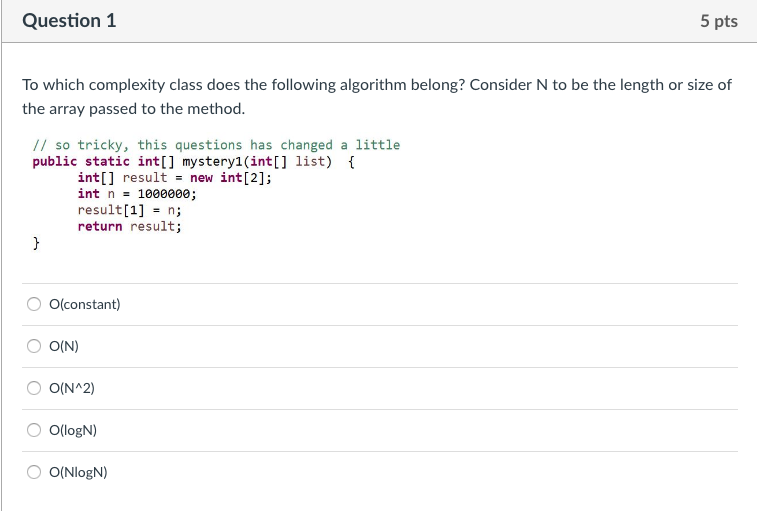
Task: Click the 'int[] result = new int[2];' line
Action: [x=175, y=178]
